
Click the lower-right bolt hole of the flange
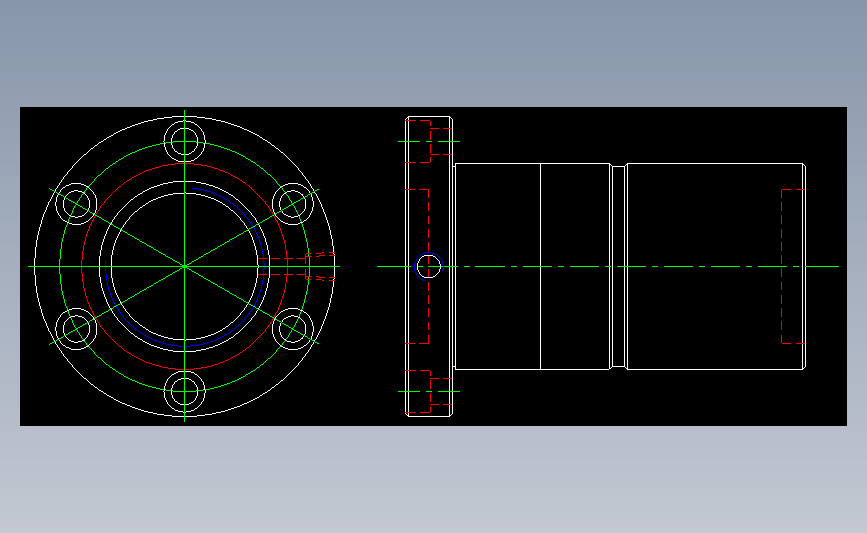coord(293,329)
